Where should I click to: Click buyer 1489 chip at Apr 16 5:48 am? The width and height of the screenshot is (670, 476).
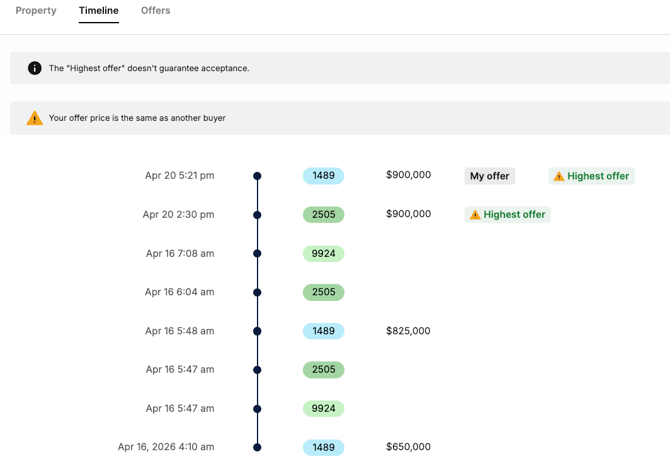pyautogui.click(x=323, y=331)
